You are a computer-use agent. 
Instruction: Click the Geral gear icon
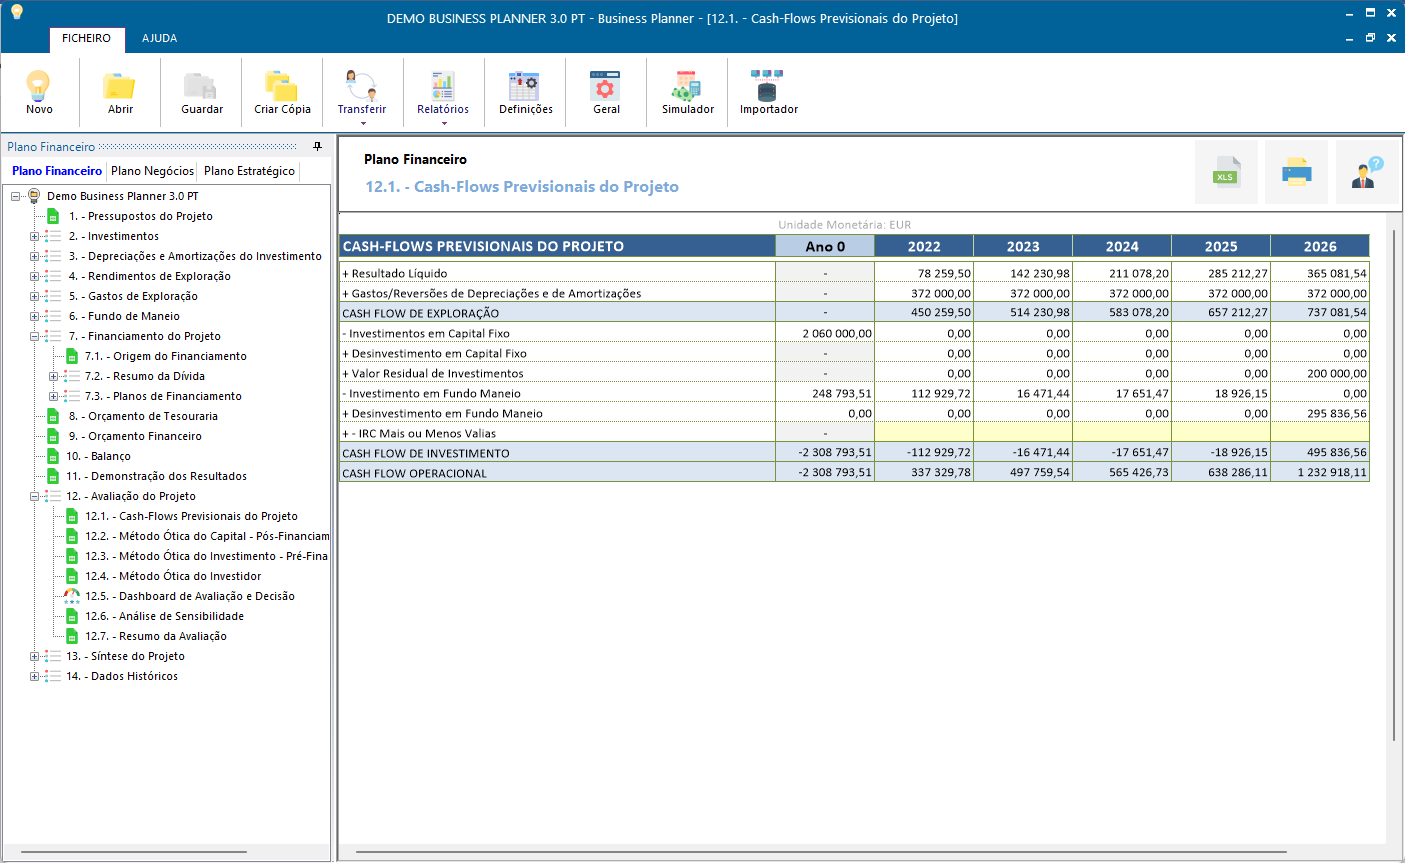(x=606, y=86)
